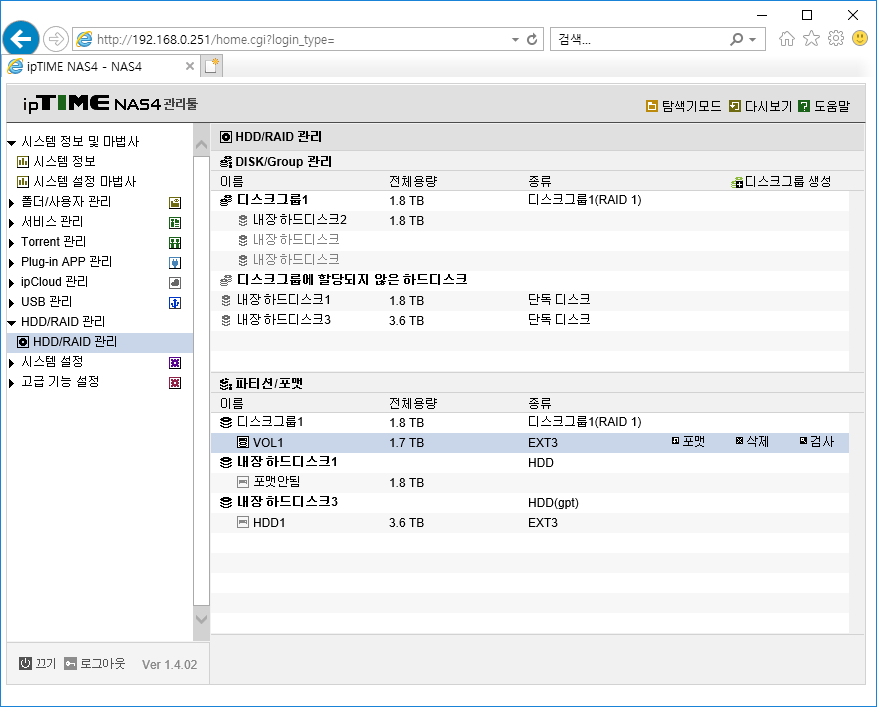
Task: Click 검사 for VOL1
Action: point(817,441)
